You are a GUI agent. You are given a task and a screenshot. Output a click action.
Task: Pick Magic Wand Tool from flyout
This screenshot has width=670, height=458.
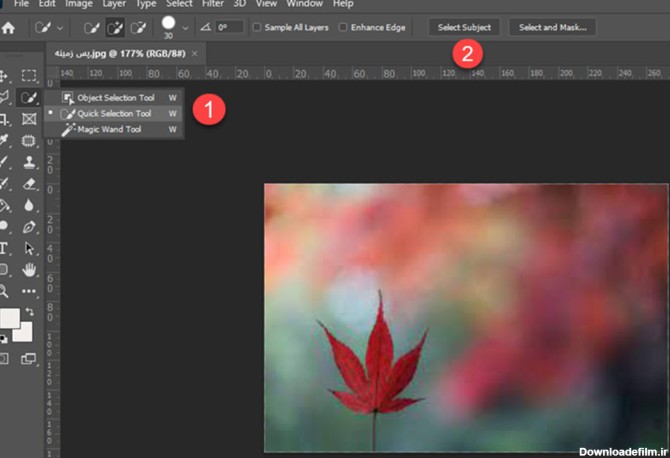point(115,129)
